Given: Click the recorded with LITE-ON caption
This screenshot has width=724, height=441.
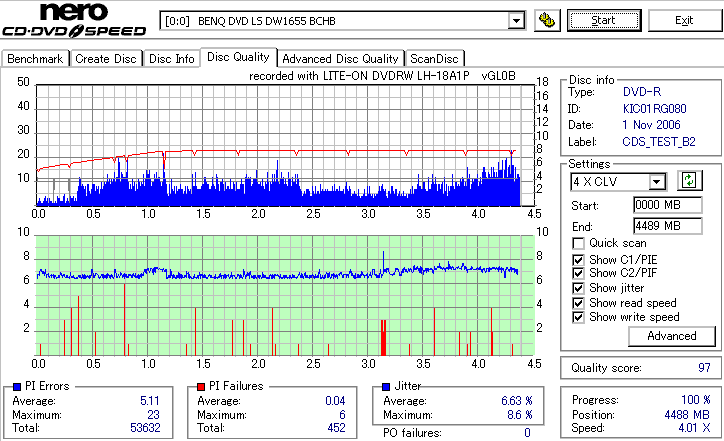Looking at the screenshot, I should 382,76.
